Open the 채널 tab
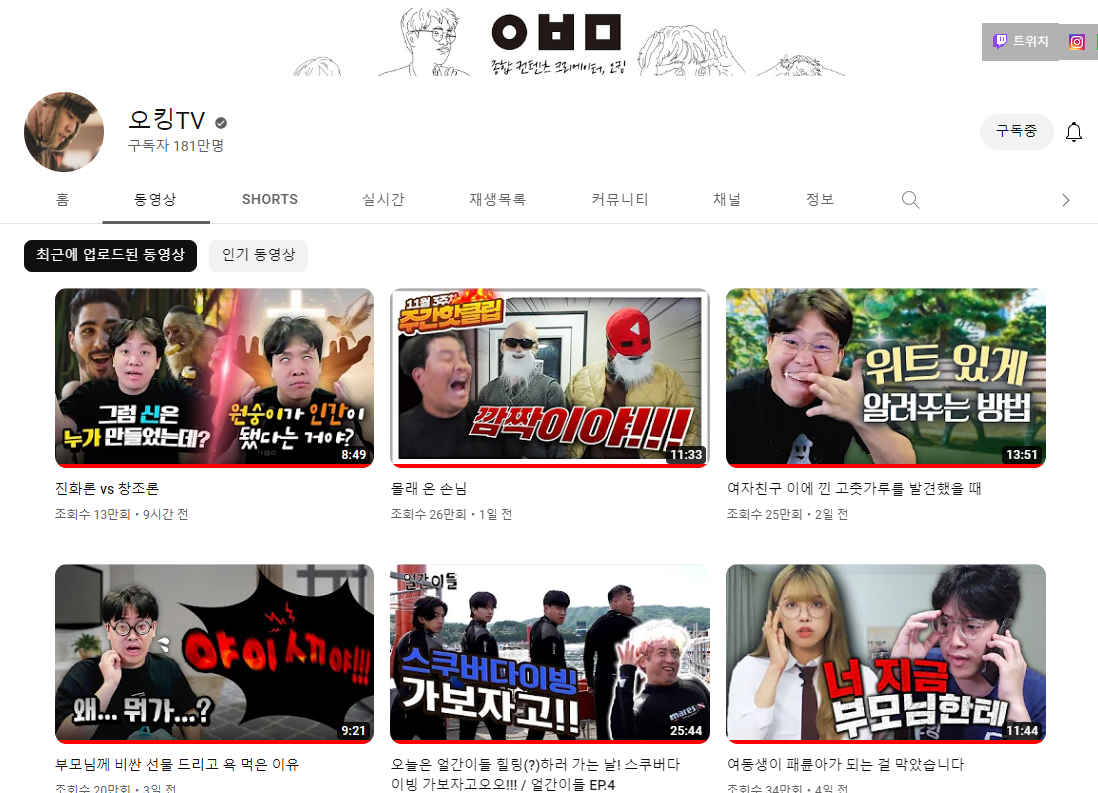The image size is (1098, 793). (727, 200)
